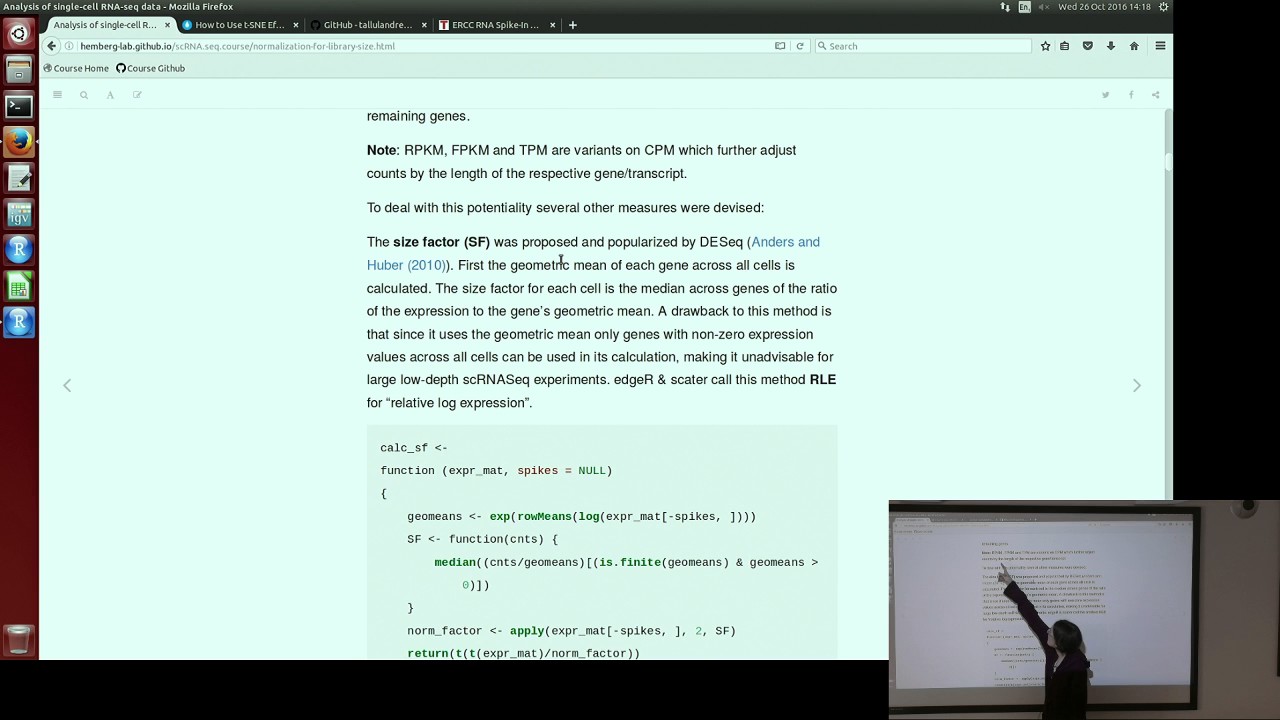Viewport: 1280px width, 720px height.
Task: Go to the next chapter arrow
Action: pos(1136,385)
